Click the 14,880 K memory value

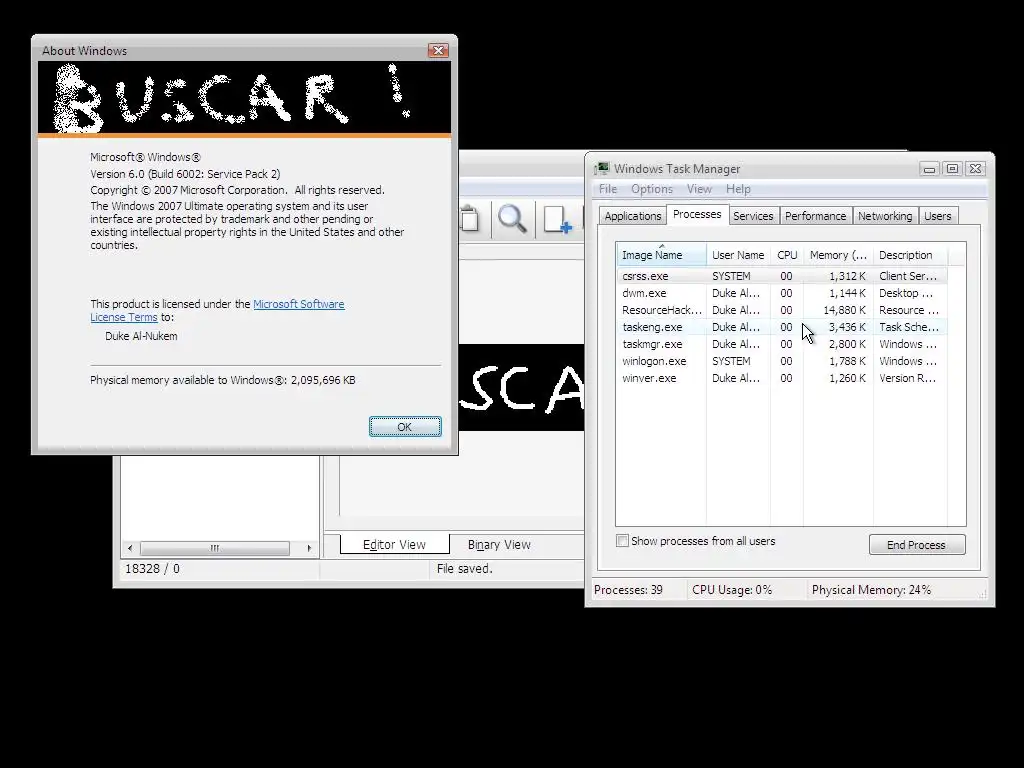pyautogui.click(x=844, y=310)
